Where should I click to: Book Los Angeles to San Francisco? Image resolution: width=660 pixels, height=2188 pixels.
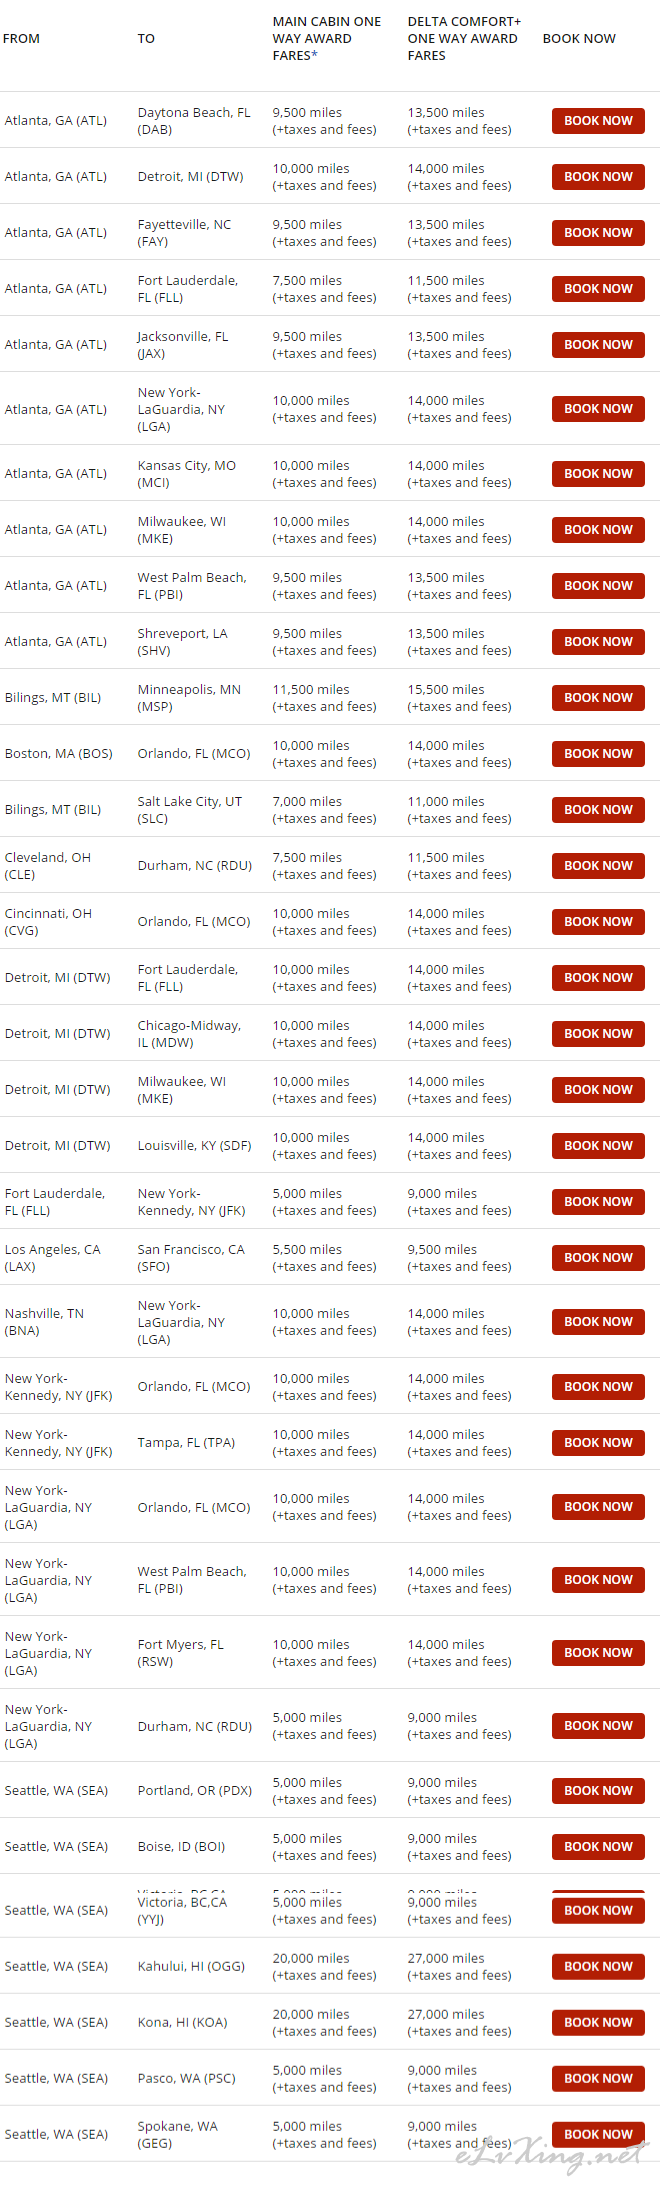598,1258
